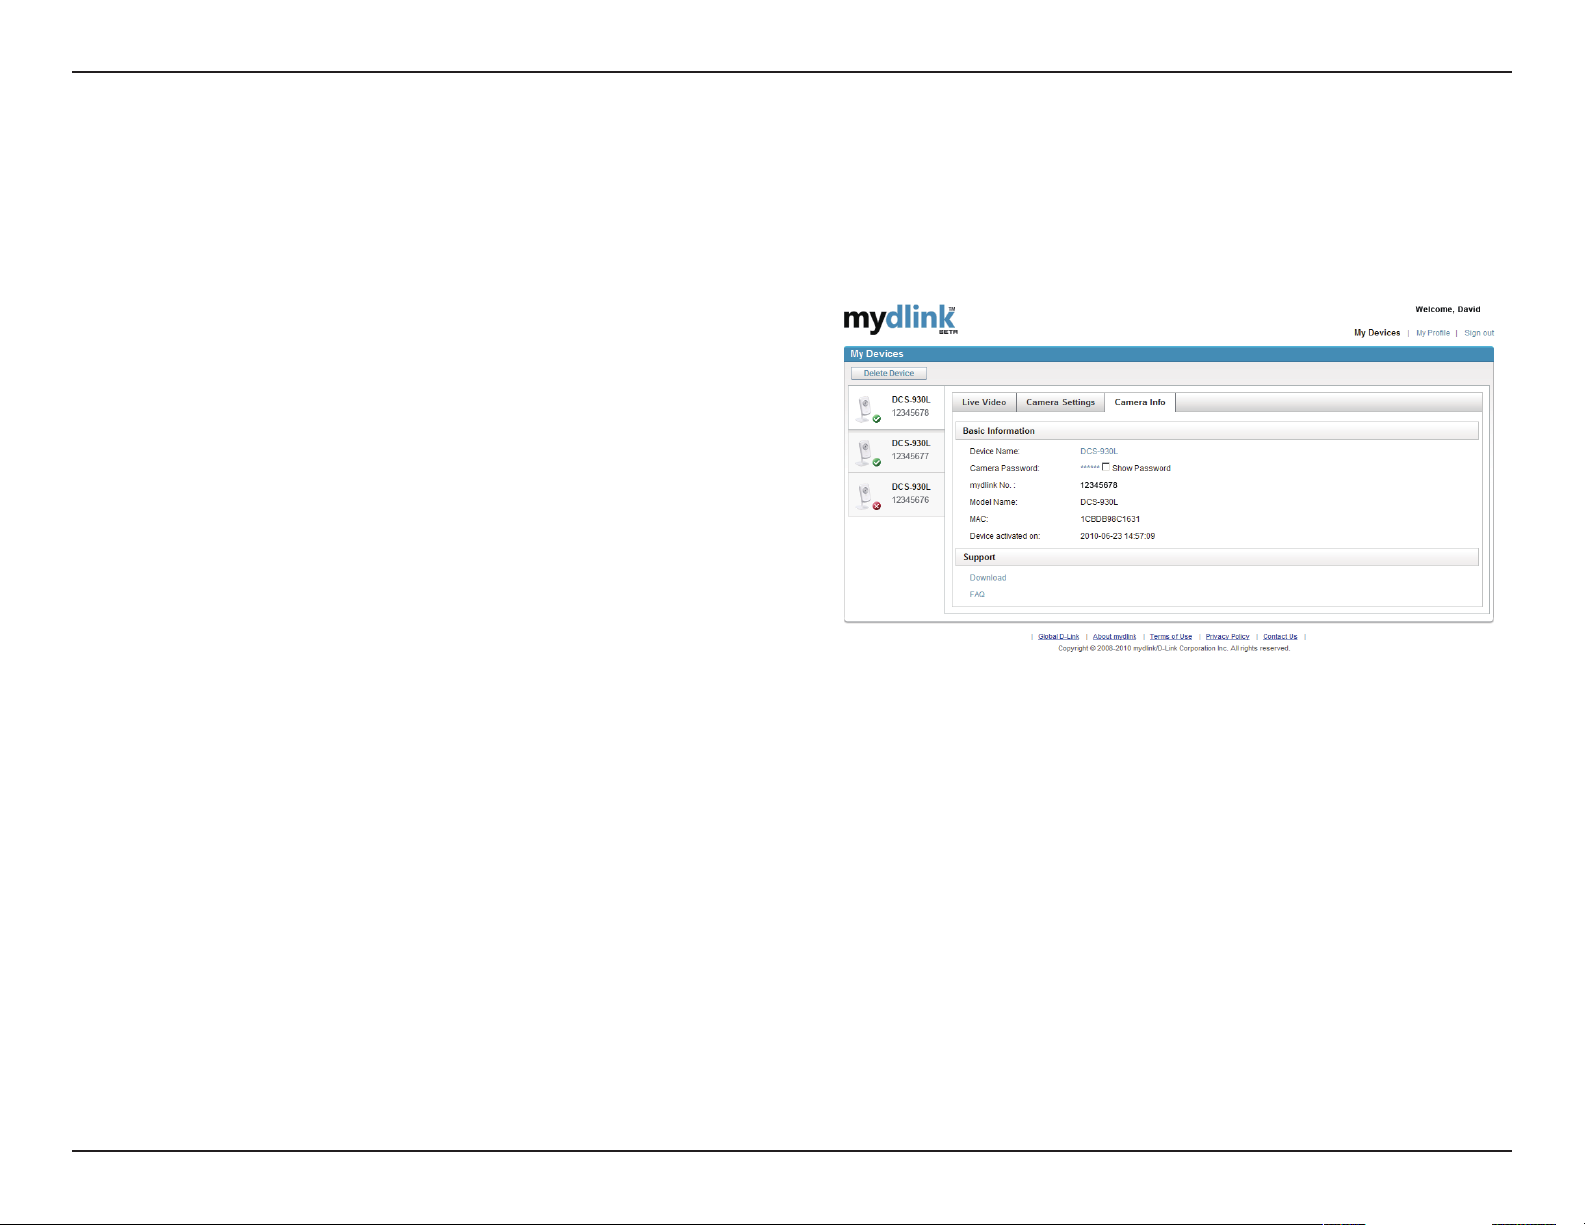Open the FAQ support link

click(977, 595)
